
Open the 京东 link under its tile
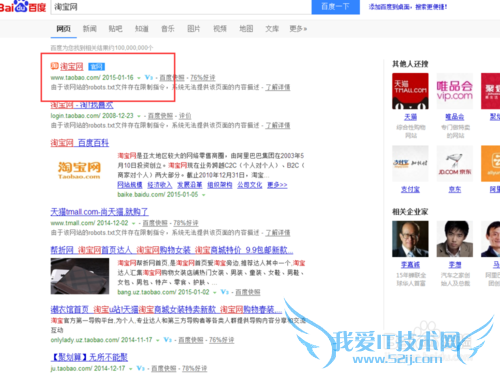click(x=455, y=189)
